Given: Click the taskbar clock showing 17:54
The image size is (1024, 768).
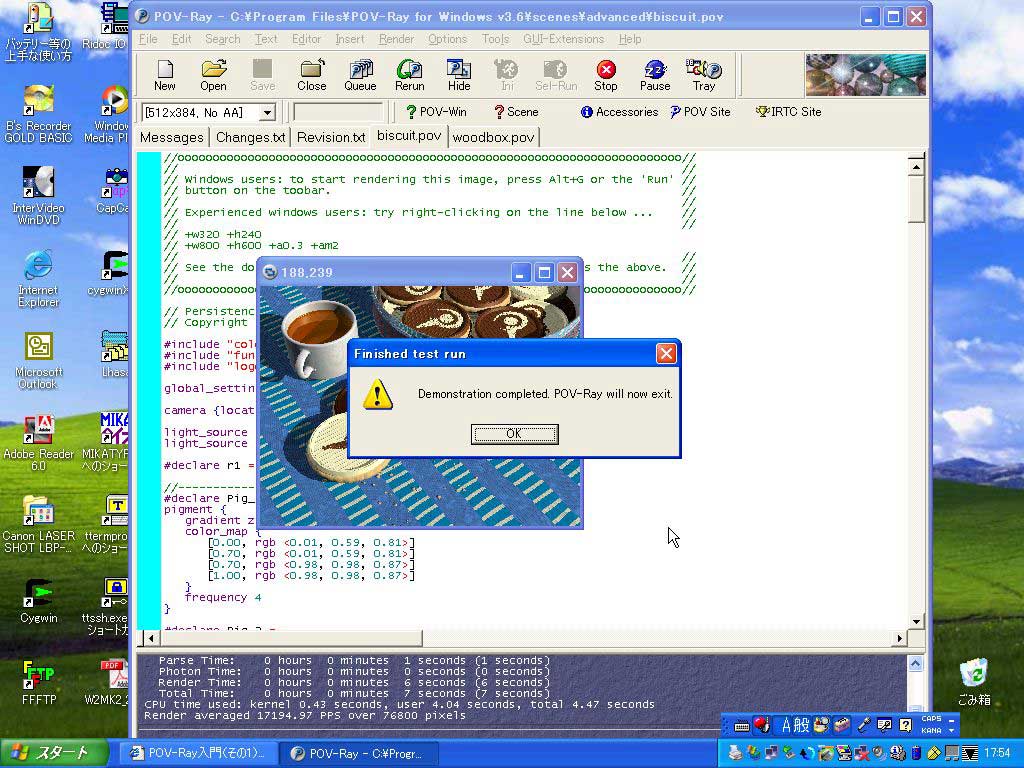Looking at the screenshot, I should click(996, 753).
